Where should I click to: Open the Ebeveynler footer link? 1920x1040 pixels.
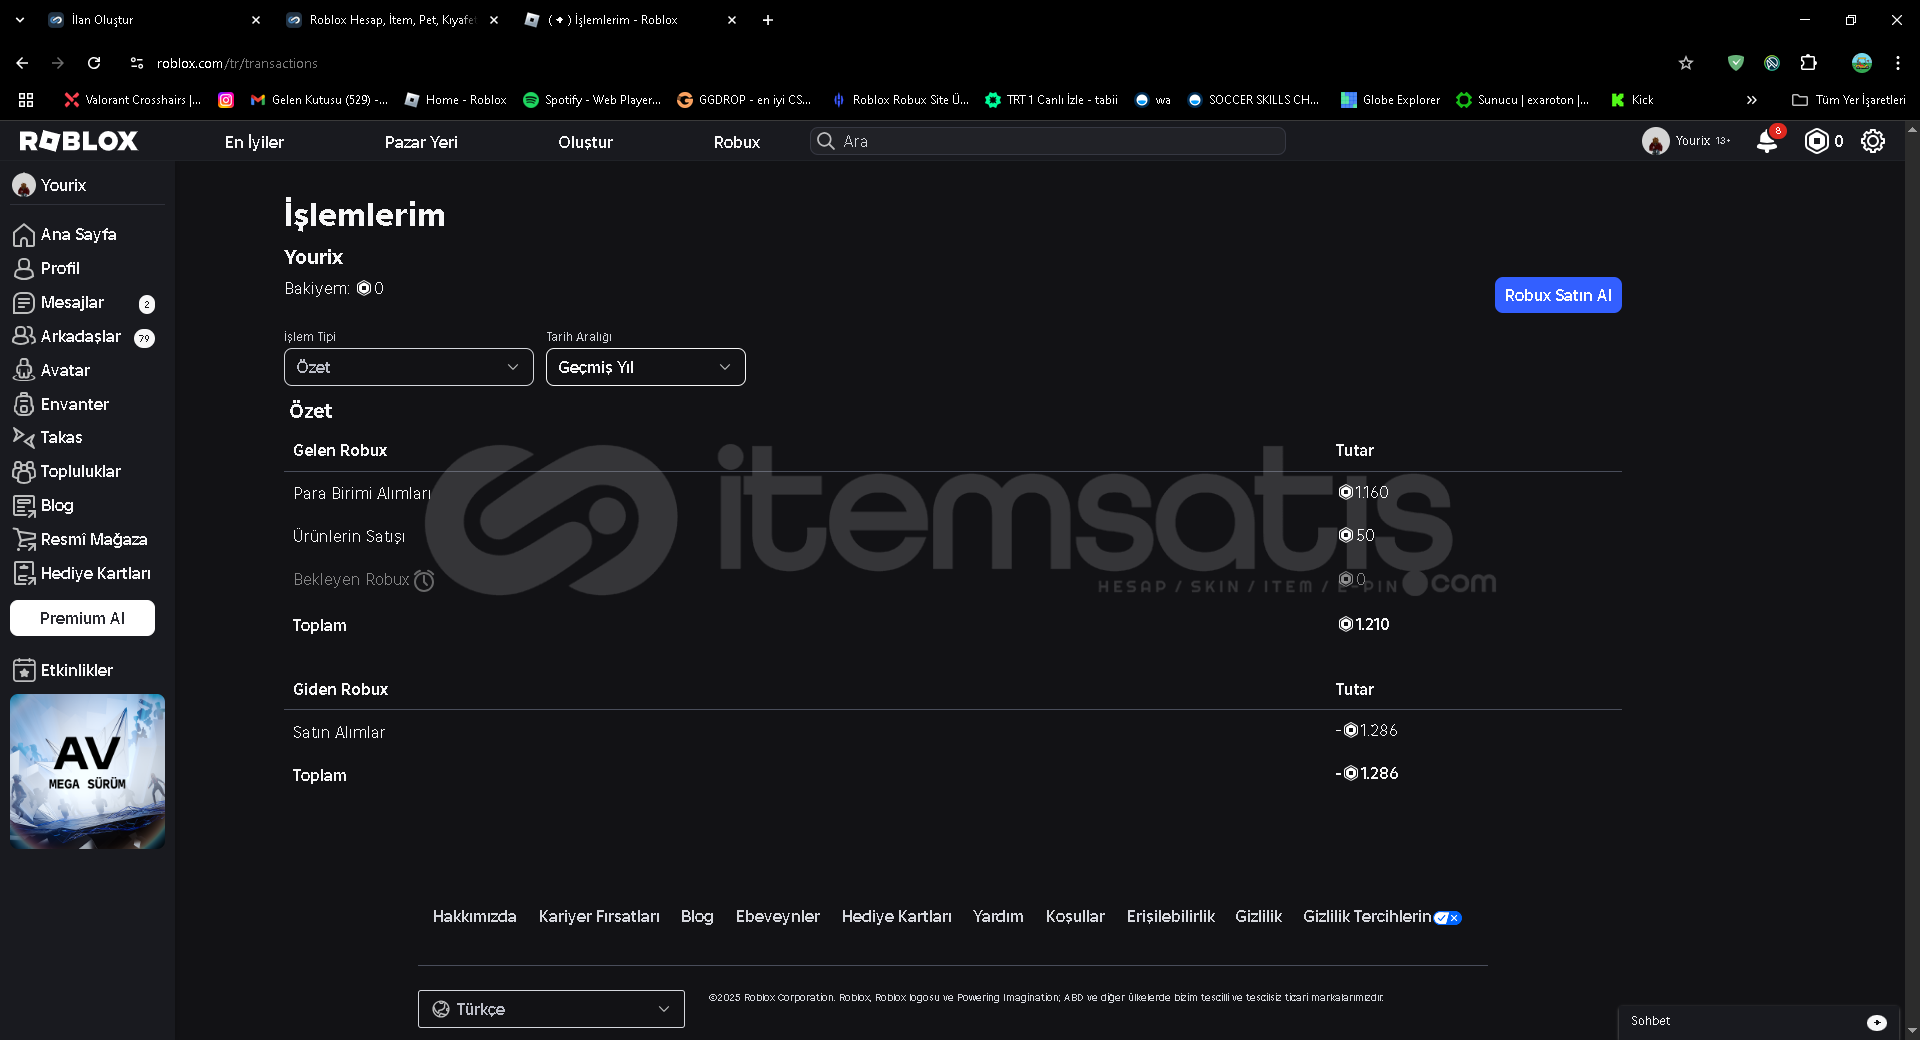point(777,916)
